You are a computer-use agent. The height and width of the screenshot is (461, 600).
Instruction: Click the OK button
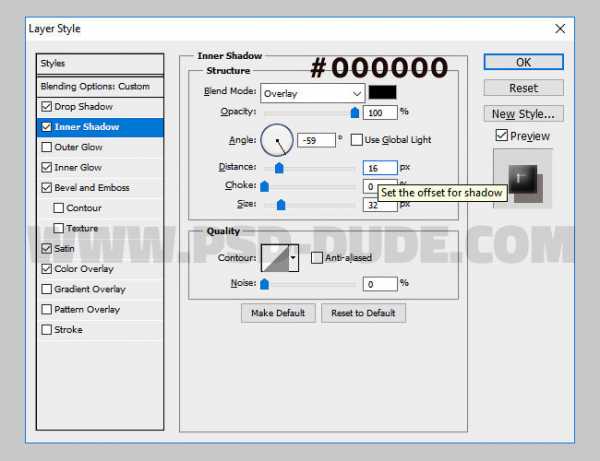point(523,62)
